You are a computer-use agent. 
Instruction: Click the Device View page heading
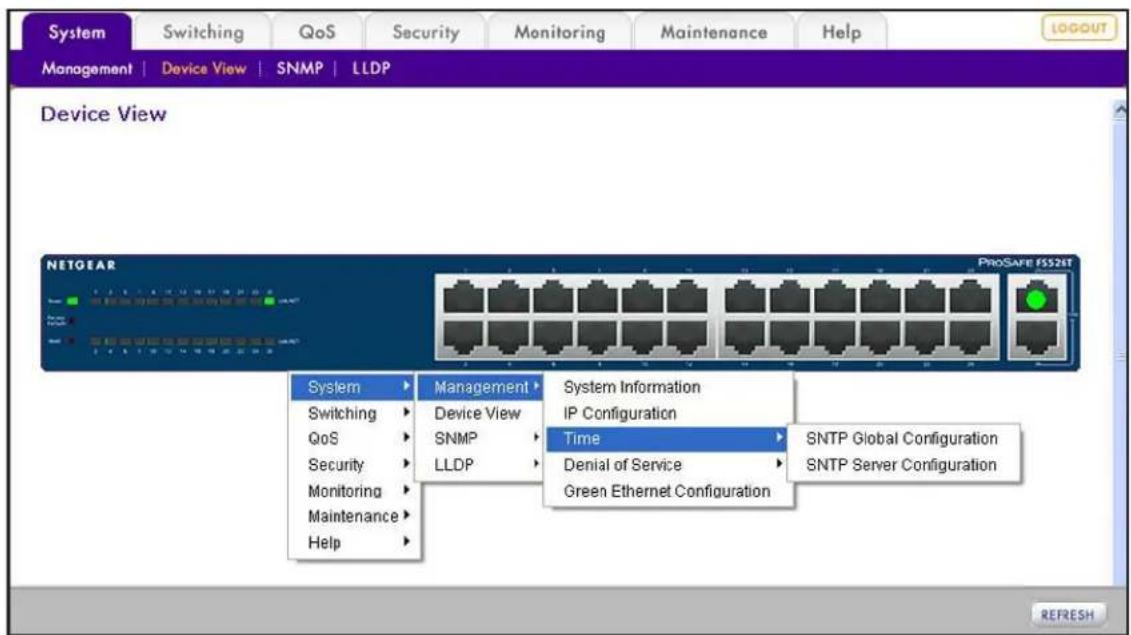pos(103,114)
